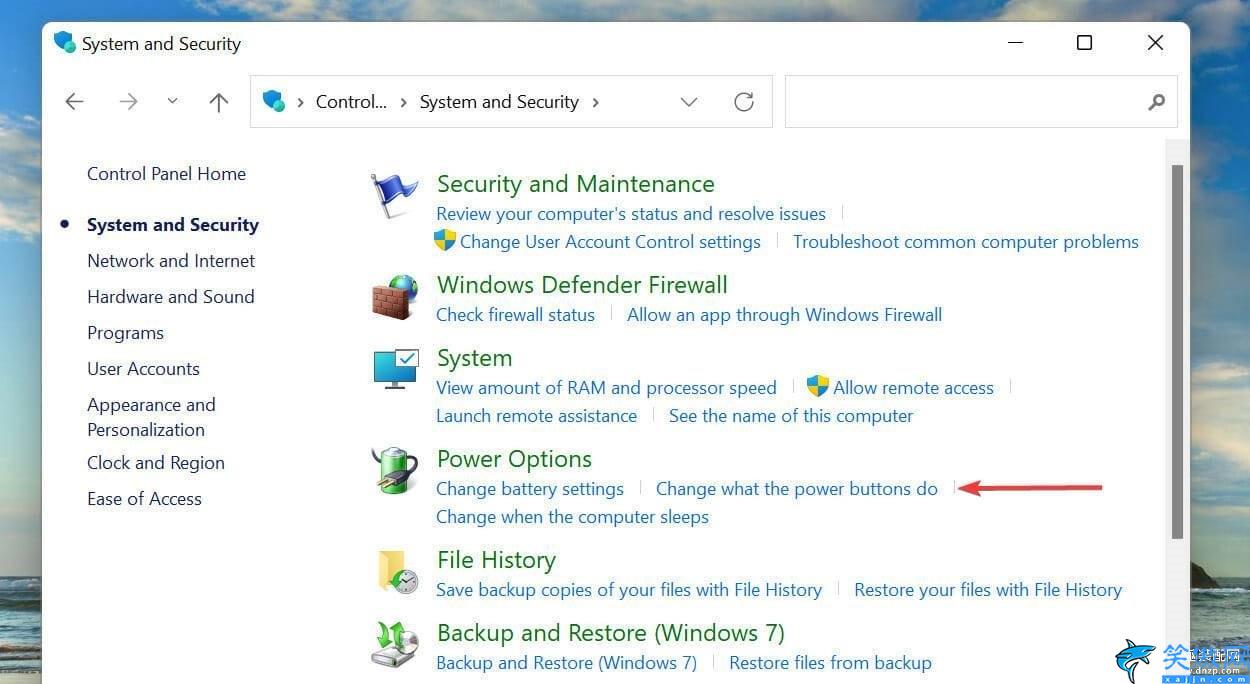Click the search magnifier icon
Screen dimensions: 1250x684
1156,101
